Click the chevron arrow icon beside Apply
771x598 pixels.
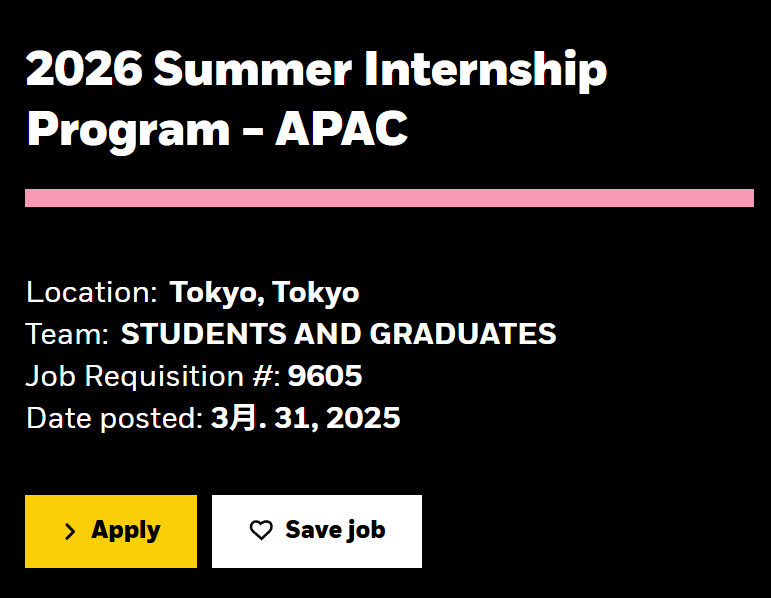pos(70,532)
